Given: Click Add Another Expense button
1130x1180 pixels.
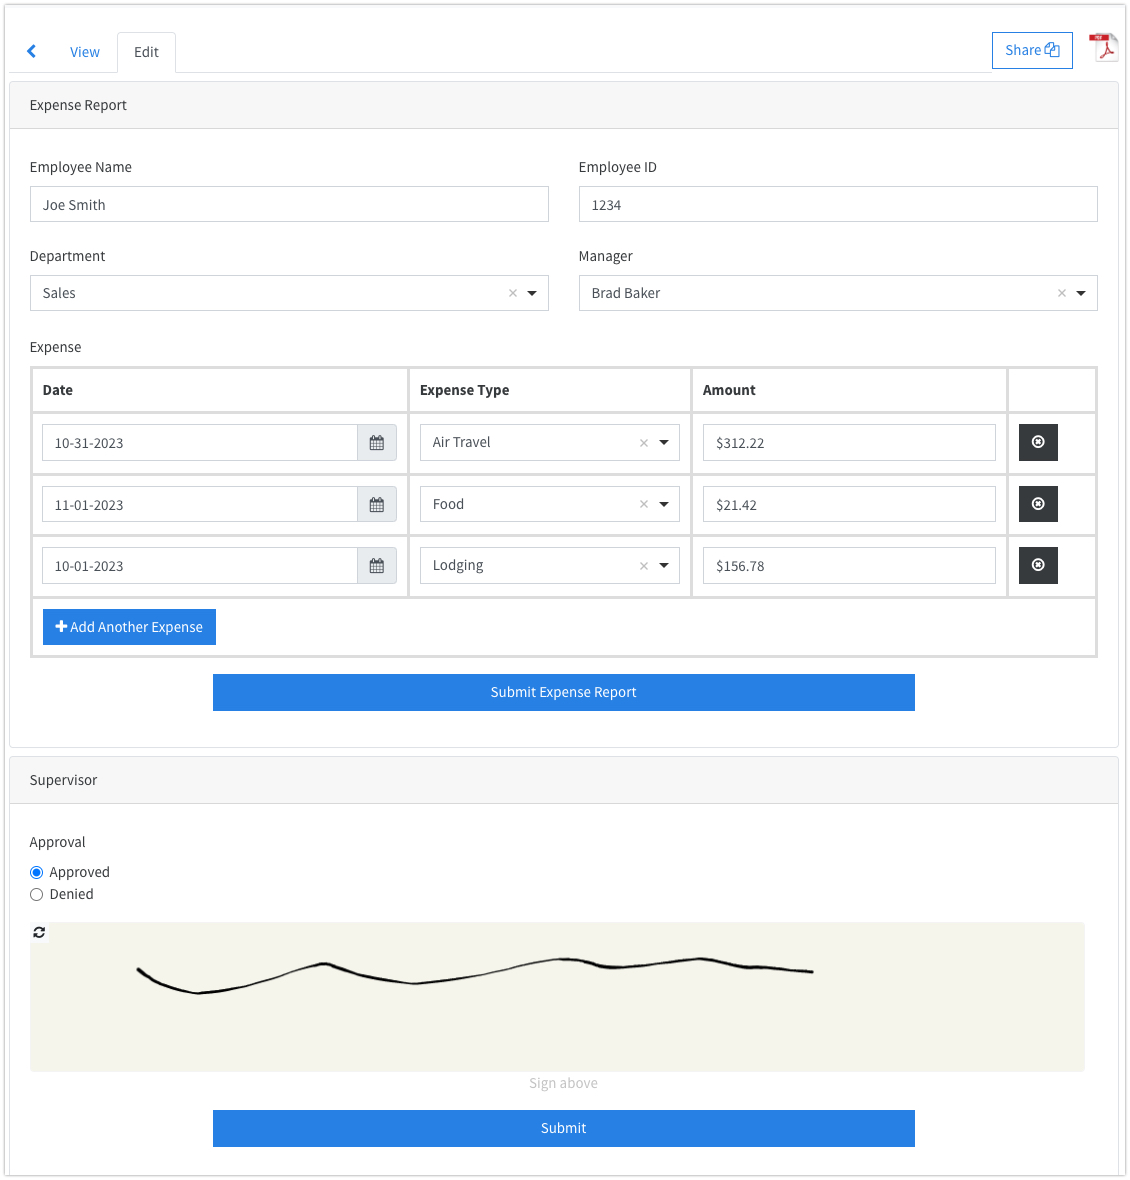Looking at the screenshot, I should tap(129, 627).
